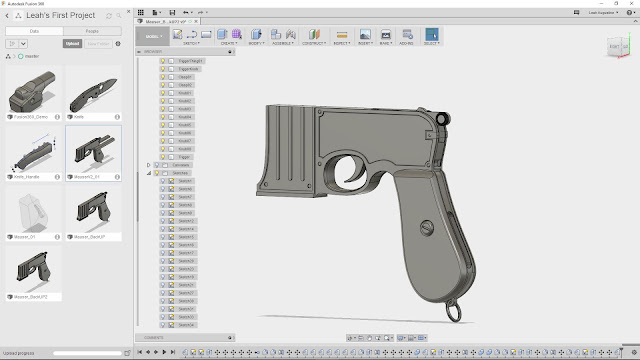640x360 pixels.
Task: Click the Select tool icon
Action: 431,34
